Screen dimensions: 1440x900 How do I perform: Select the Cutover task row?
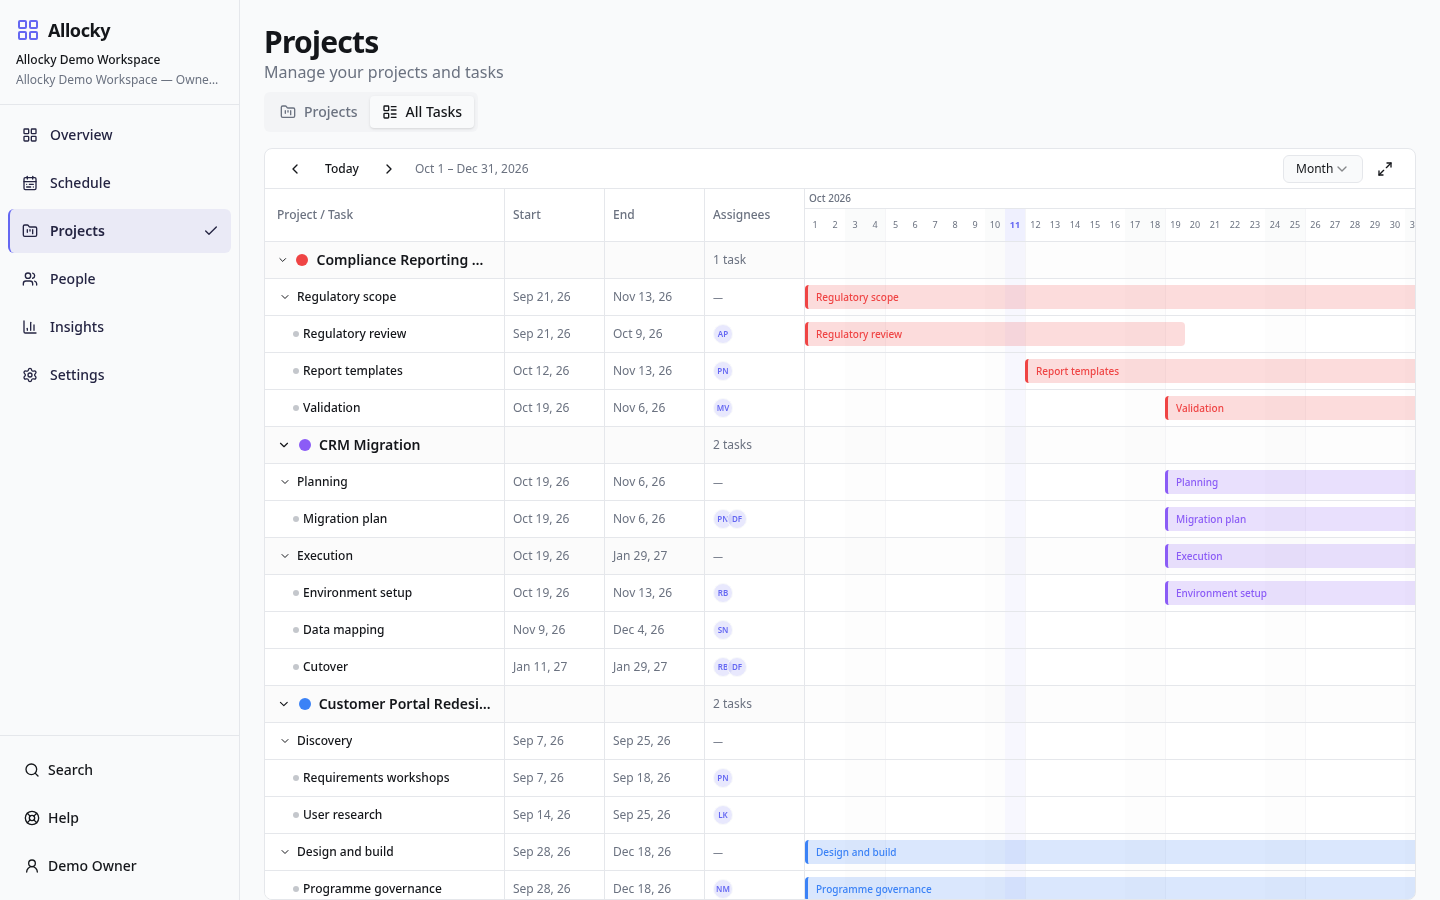[840, 667]
